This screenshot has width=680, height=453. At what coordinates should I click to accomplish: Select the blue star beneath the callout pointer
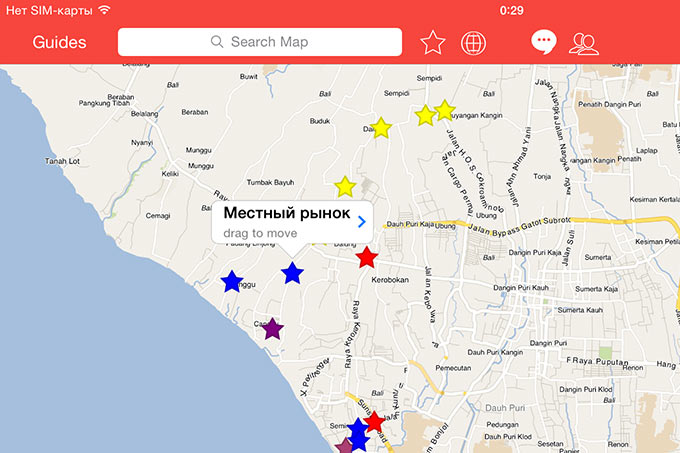[x=292, y=273]
